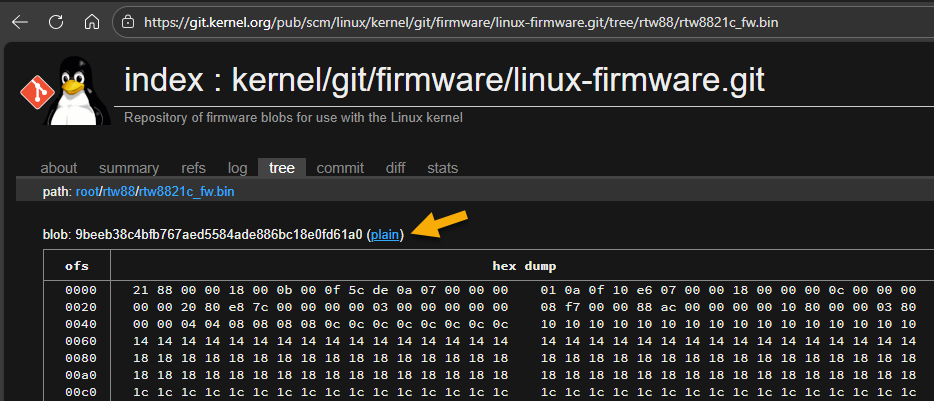Open kernel/git/firmware/linux-firmware.git title link
934x401 pixels.
coord(498,80)
